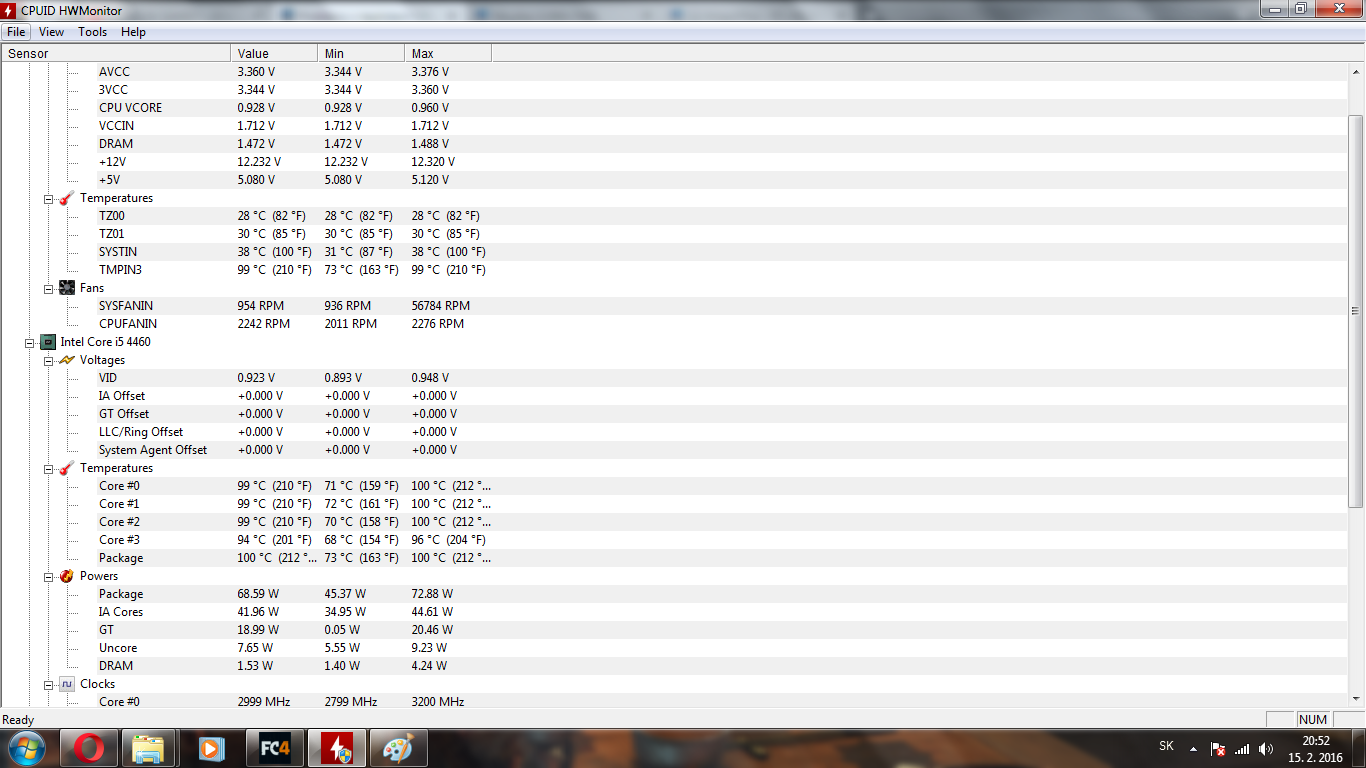Click the 68.59 W package power value
The width and height of the screenshot is (1366, 768).
(258, 594)
